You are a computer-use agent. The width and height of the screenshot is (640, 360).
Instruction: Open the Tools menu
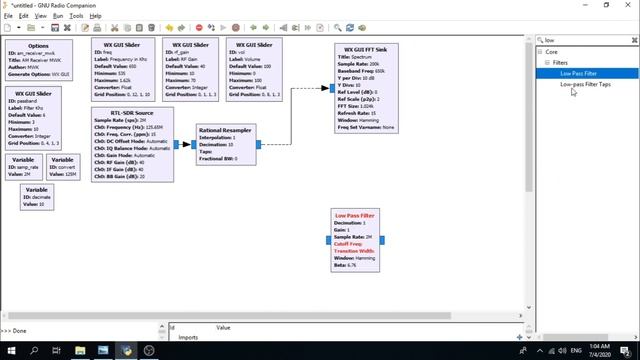pyautogui.click(x=76, y=16)
